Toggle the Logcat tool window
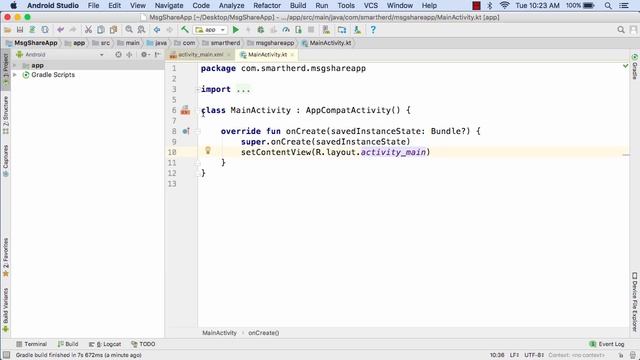Image resolution: width=640 pixels, height=360 pixels. click(105, 344)
